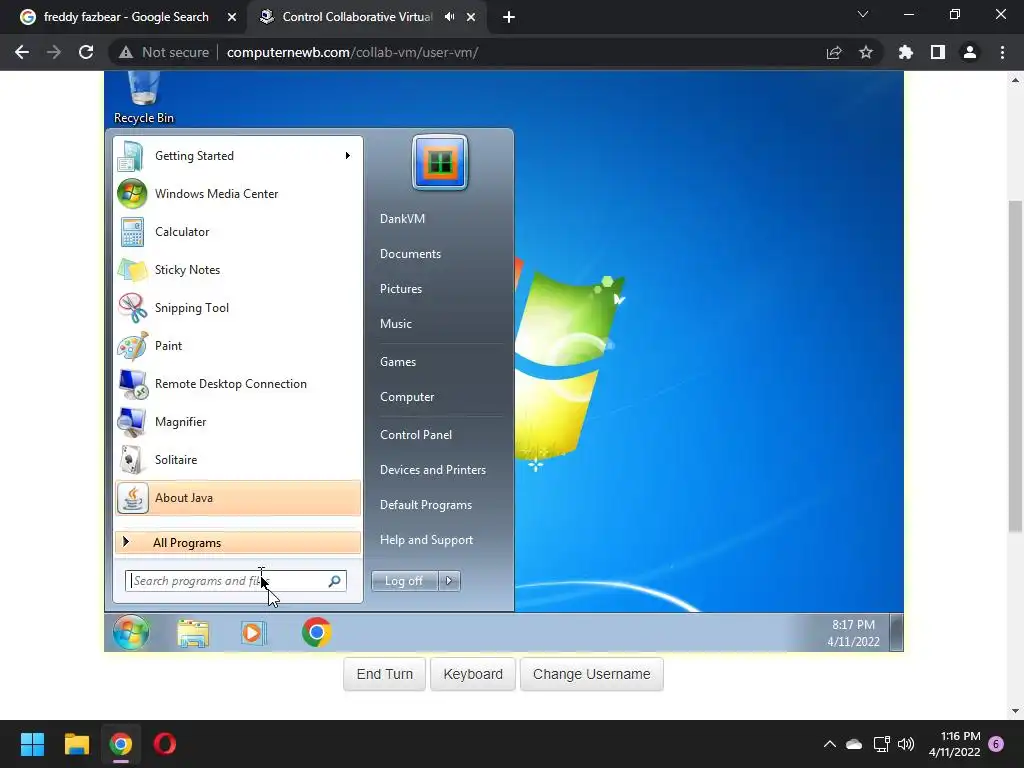This screenshot has height=768, width=1024.
Task: Open DankVM user folder
Action: pos(402,219)
